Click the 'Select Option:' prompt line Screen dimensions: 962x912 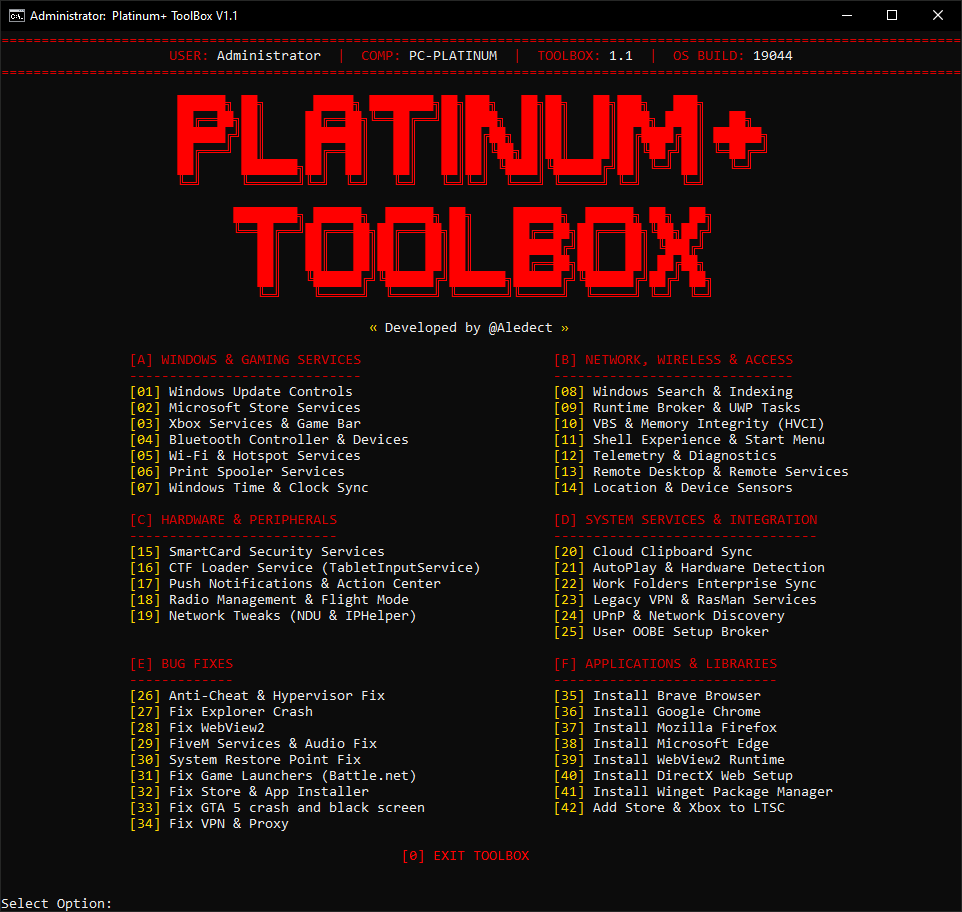[56, 903]
